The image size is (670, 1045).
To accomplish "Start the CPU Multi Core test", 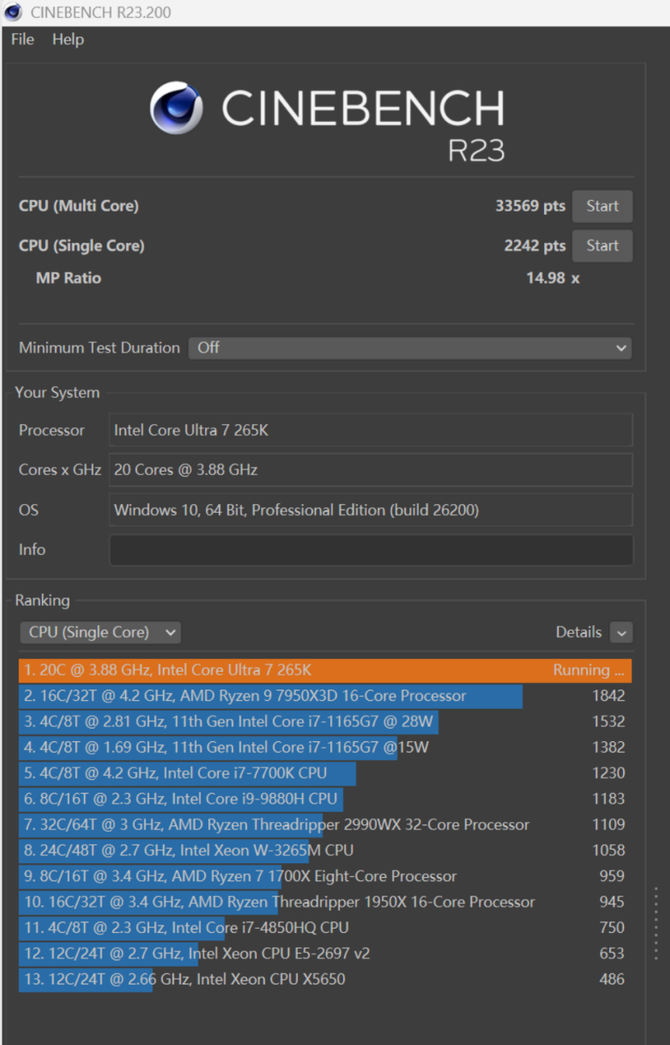I will pos(602,206).
